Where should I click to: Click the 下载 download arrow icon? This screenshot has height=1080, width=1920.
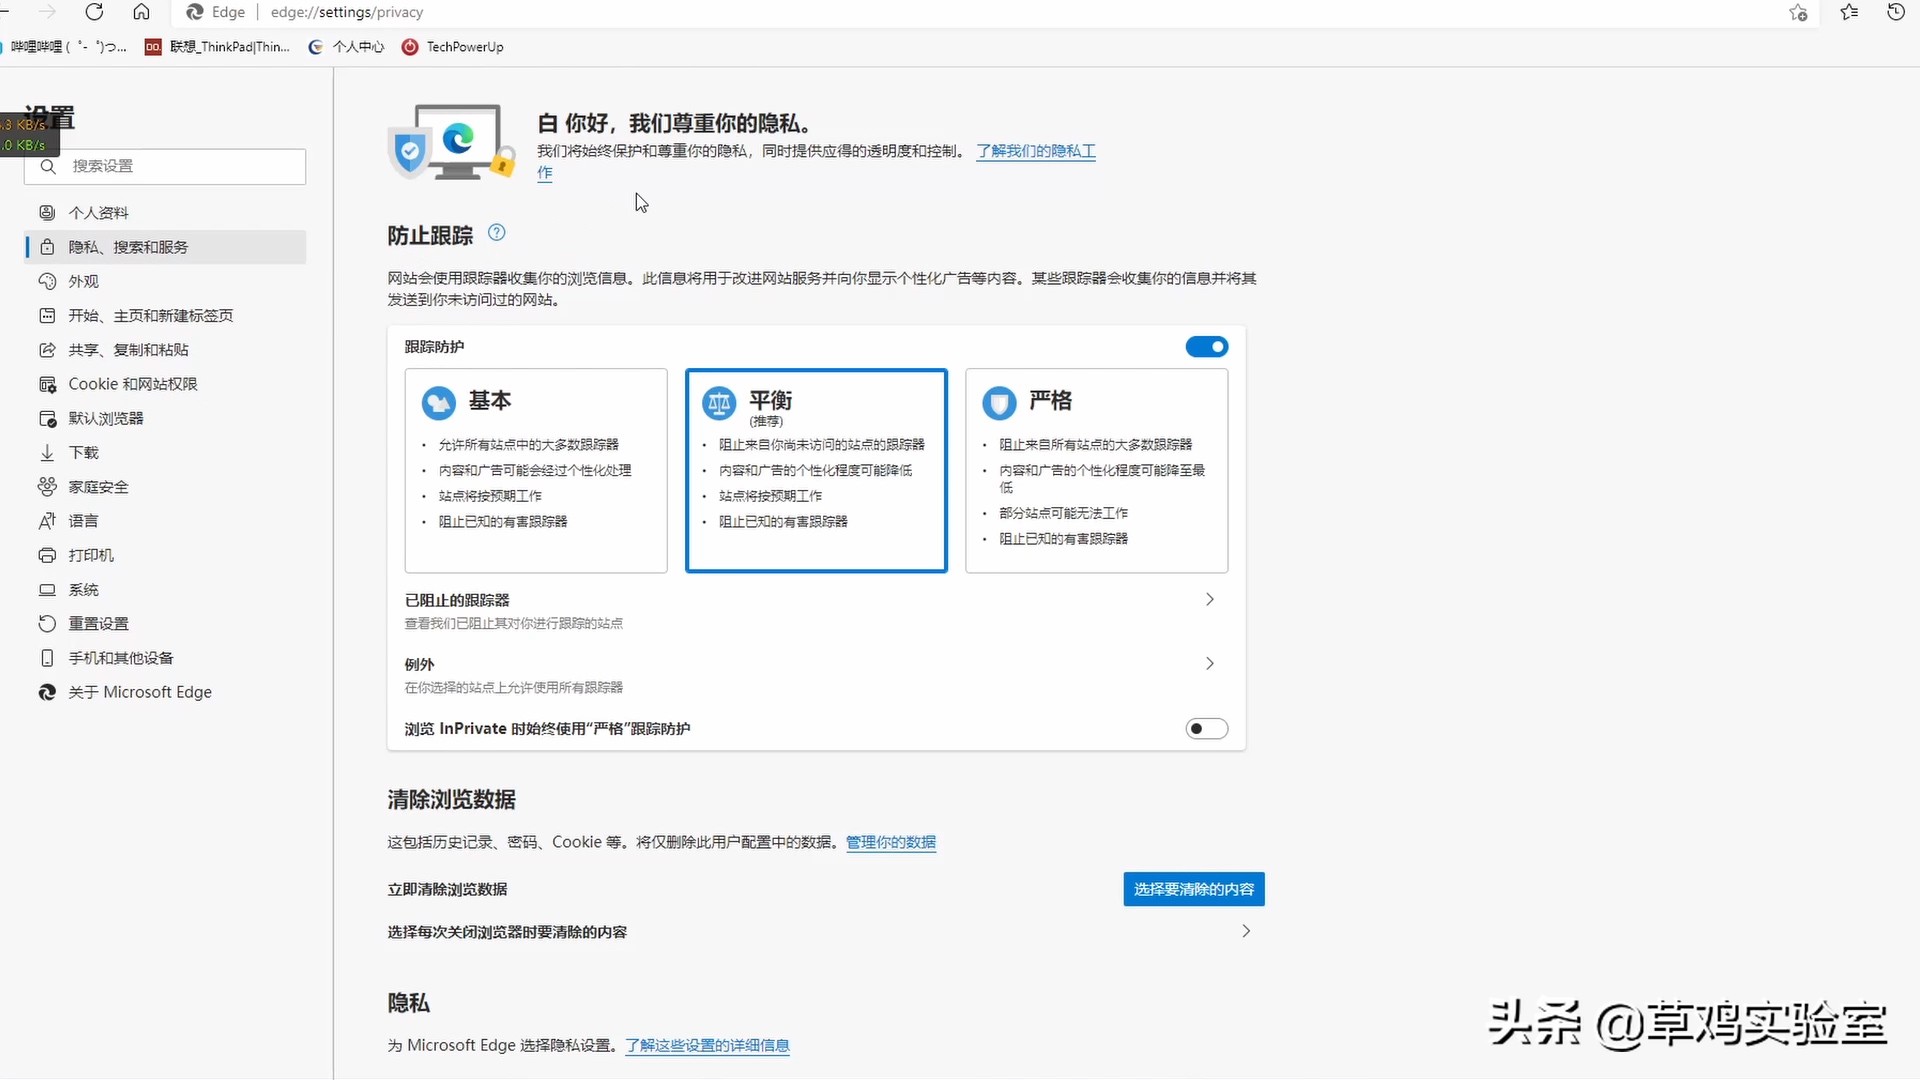[x=47, y=452]
